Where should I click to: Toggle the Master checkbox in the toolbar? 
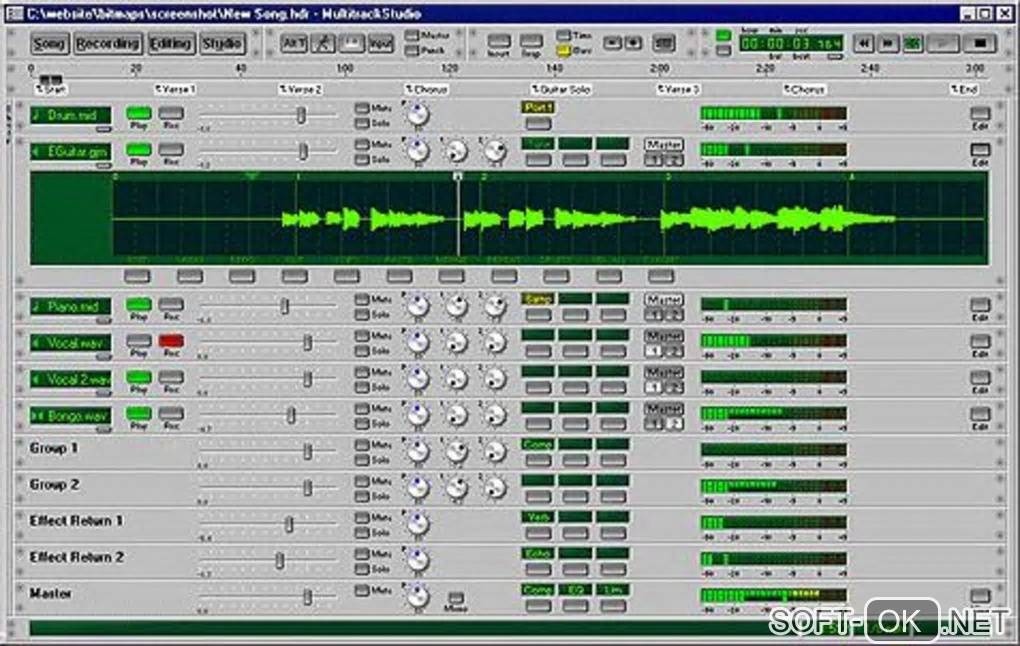coord(412,35)
